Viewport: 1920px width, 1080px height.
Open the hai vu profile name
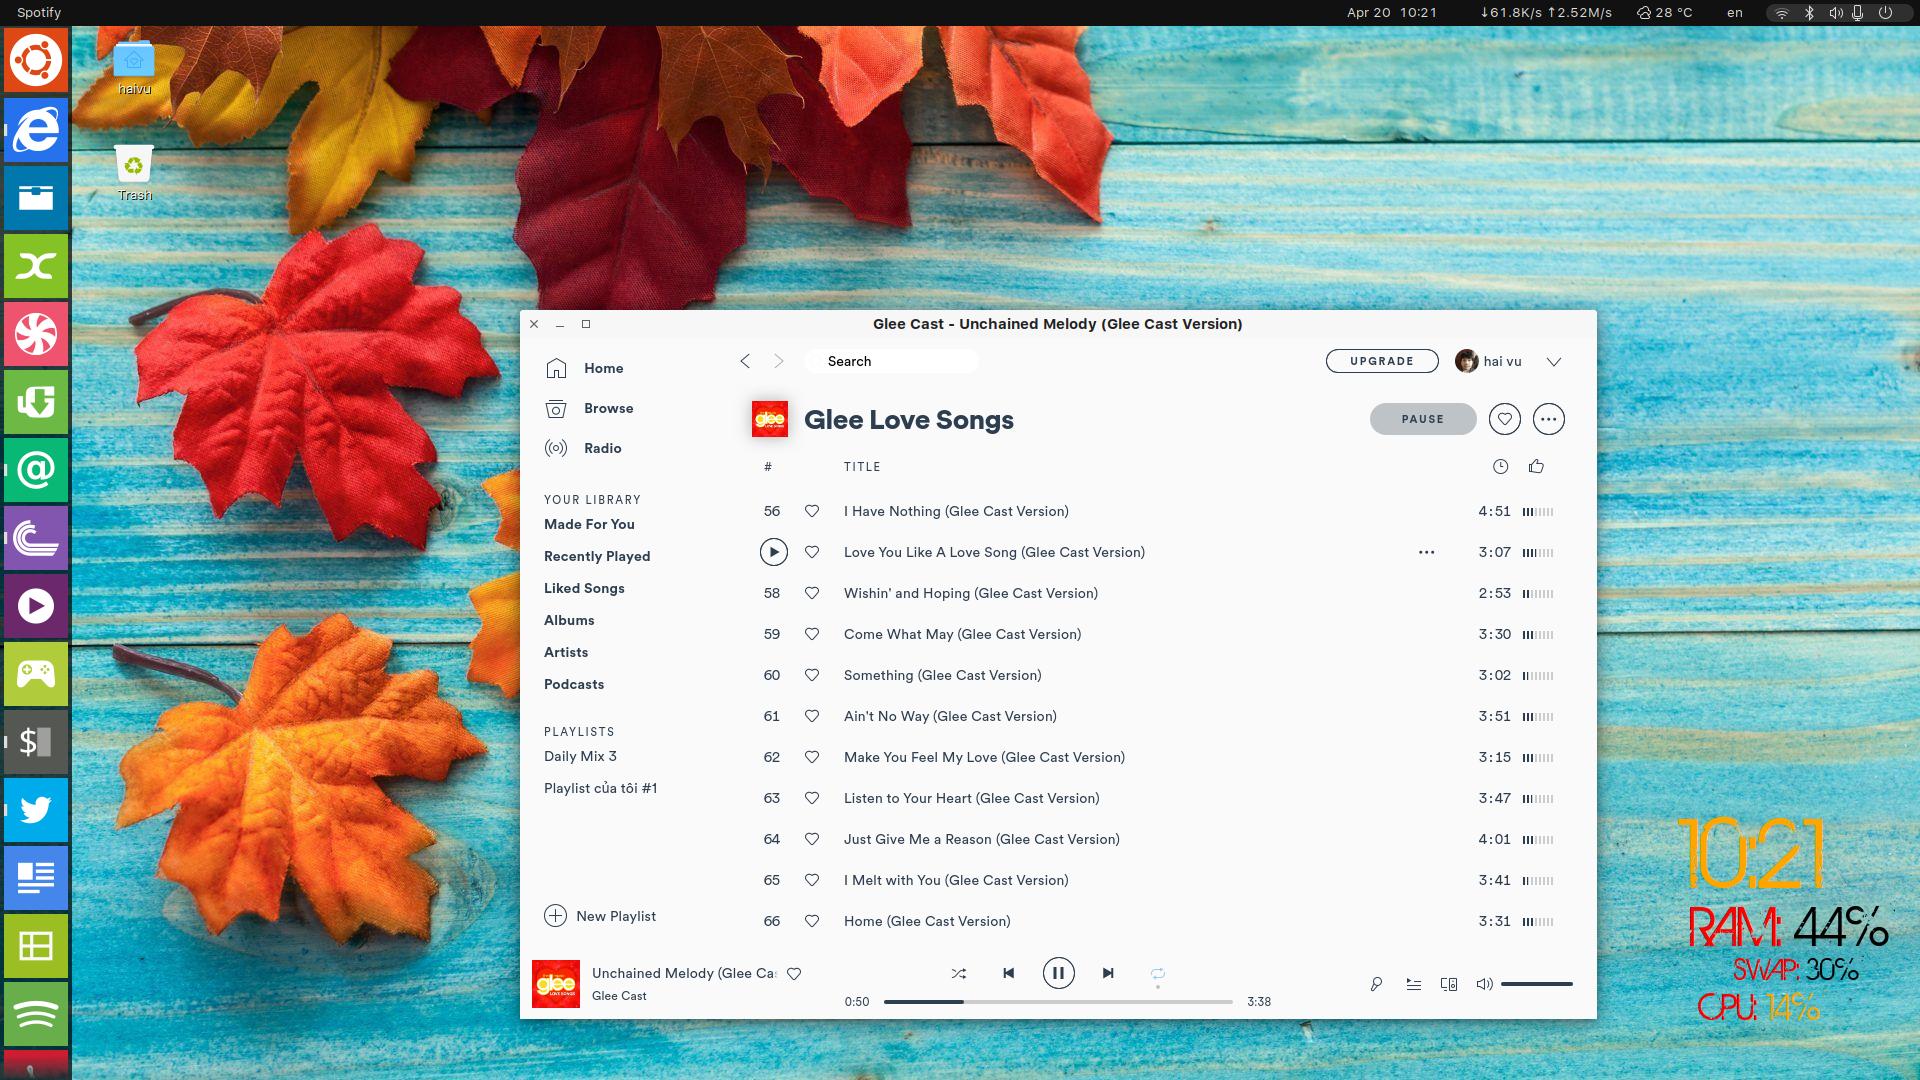[1502, 361]
